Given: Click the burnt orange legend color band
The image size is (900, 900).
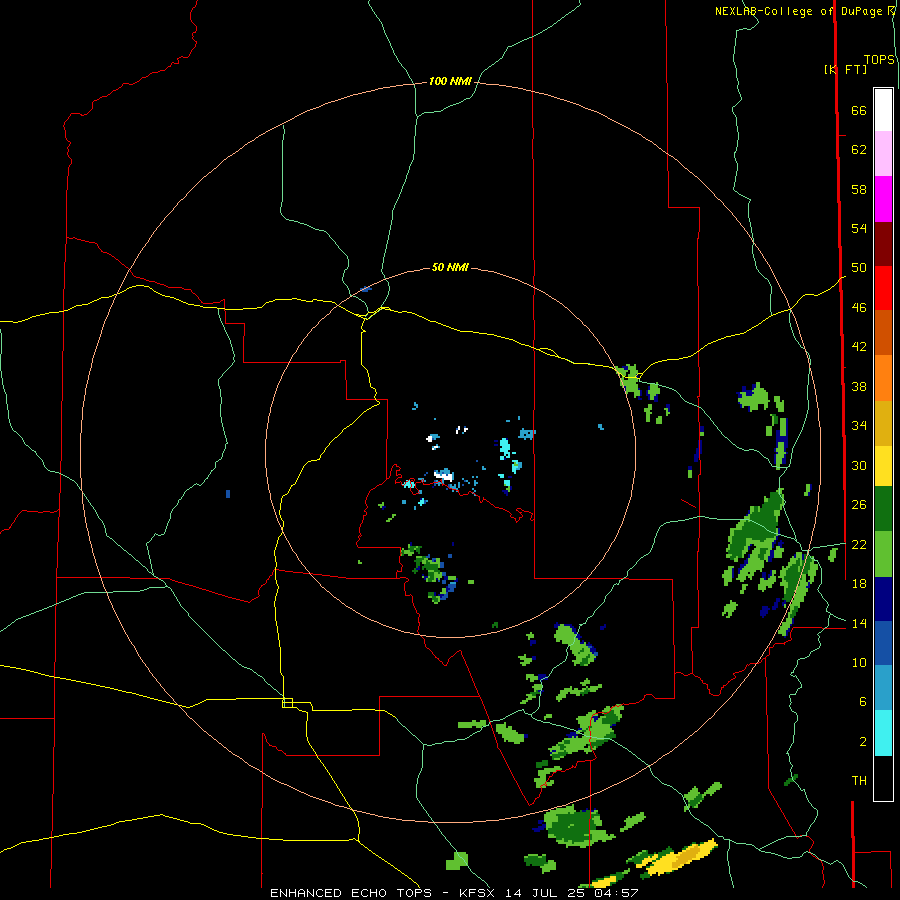Looking at the screenshot, I should (x=883, y=333).
